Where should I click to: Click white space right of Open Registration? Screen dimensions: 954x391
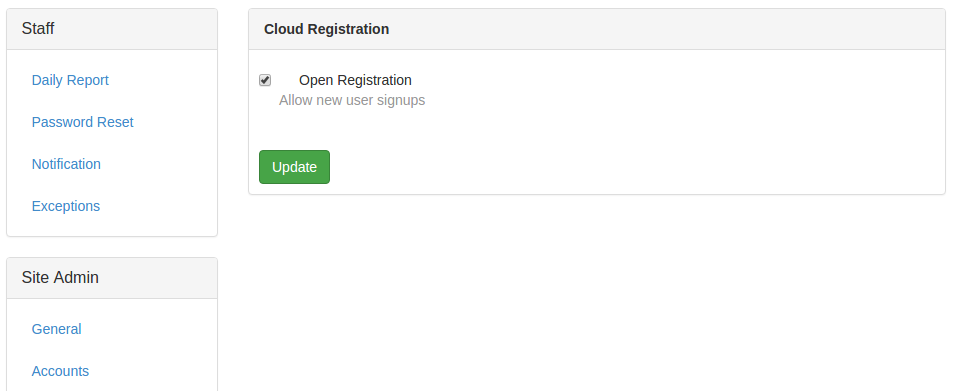pyautogui.click(x=669, y=80)
